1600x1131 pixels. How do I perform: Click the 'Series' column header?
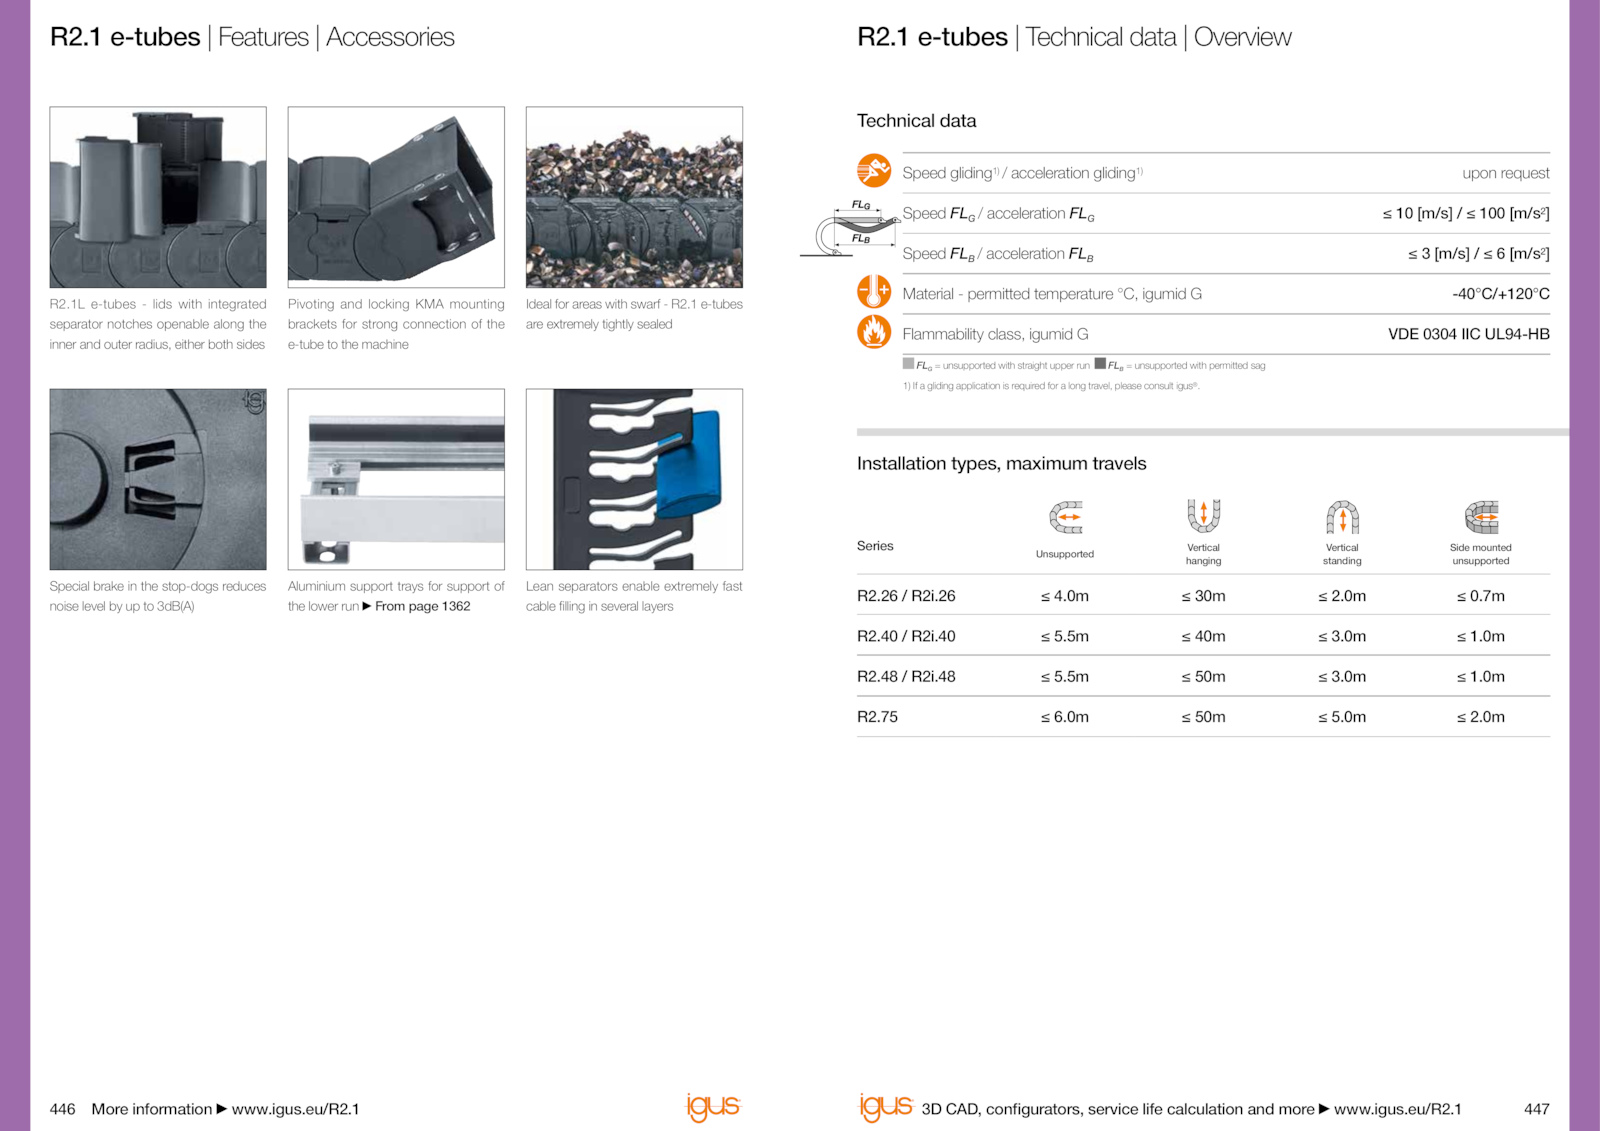click(875, 546)
